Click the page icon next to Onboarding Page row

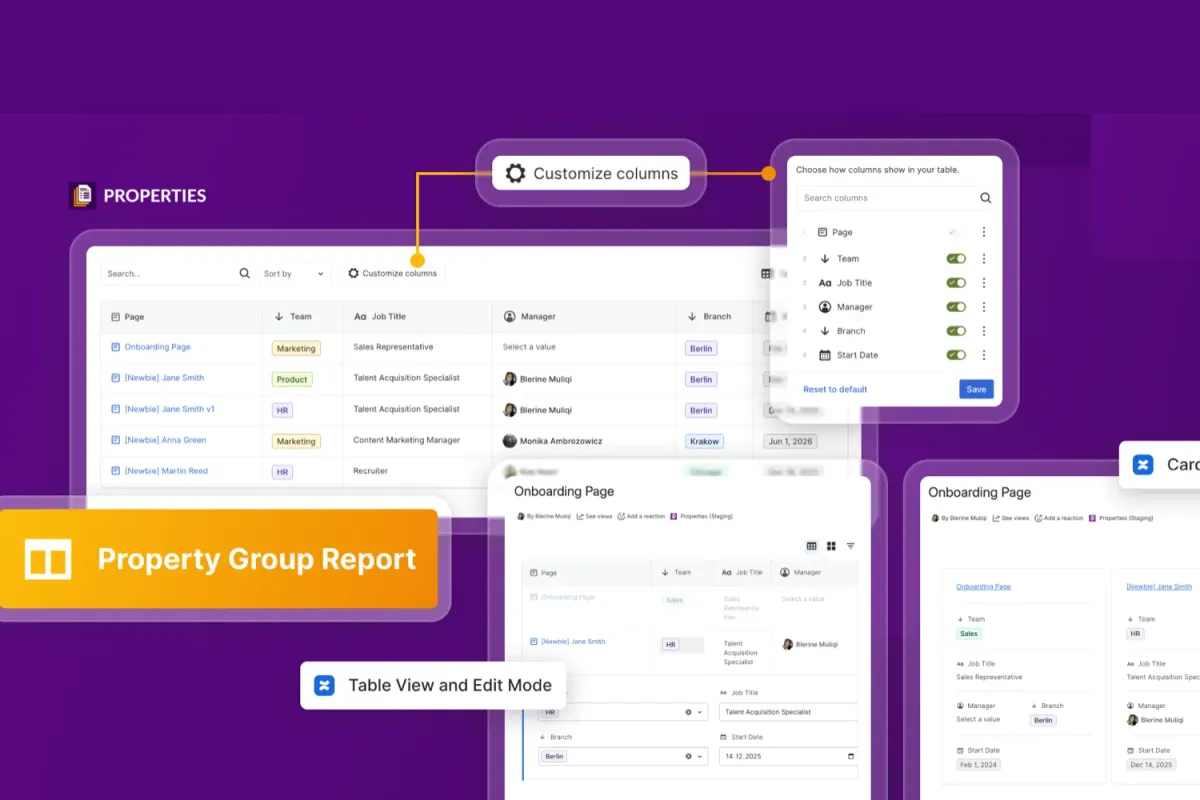[116, 347]
